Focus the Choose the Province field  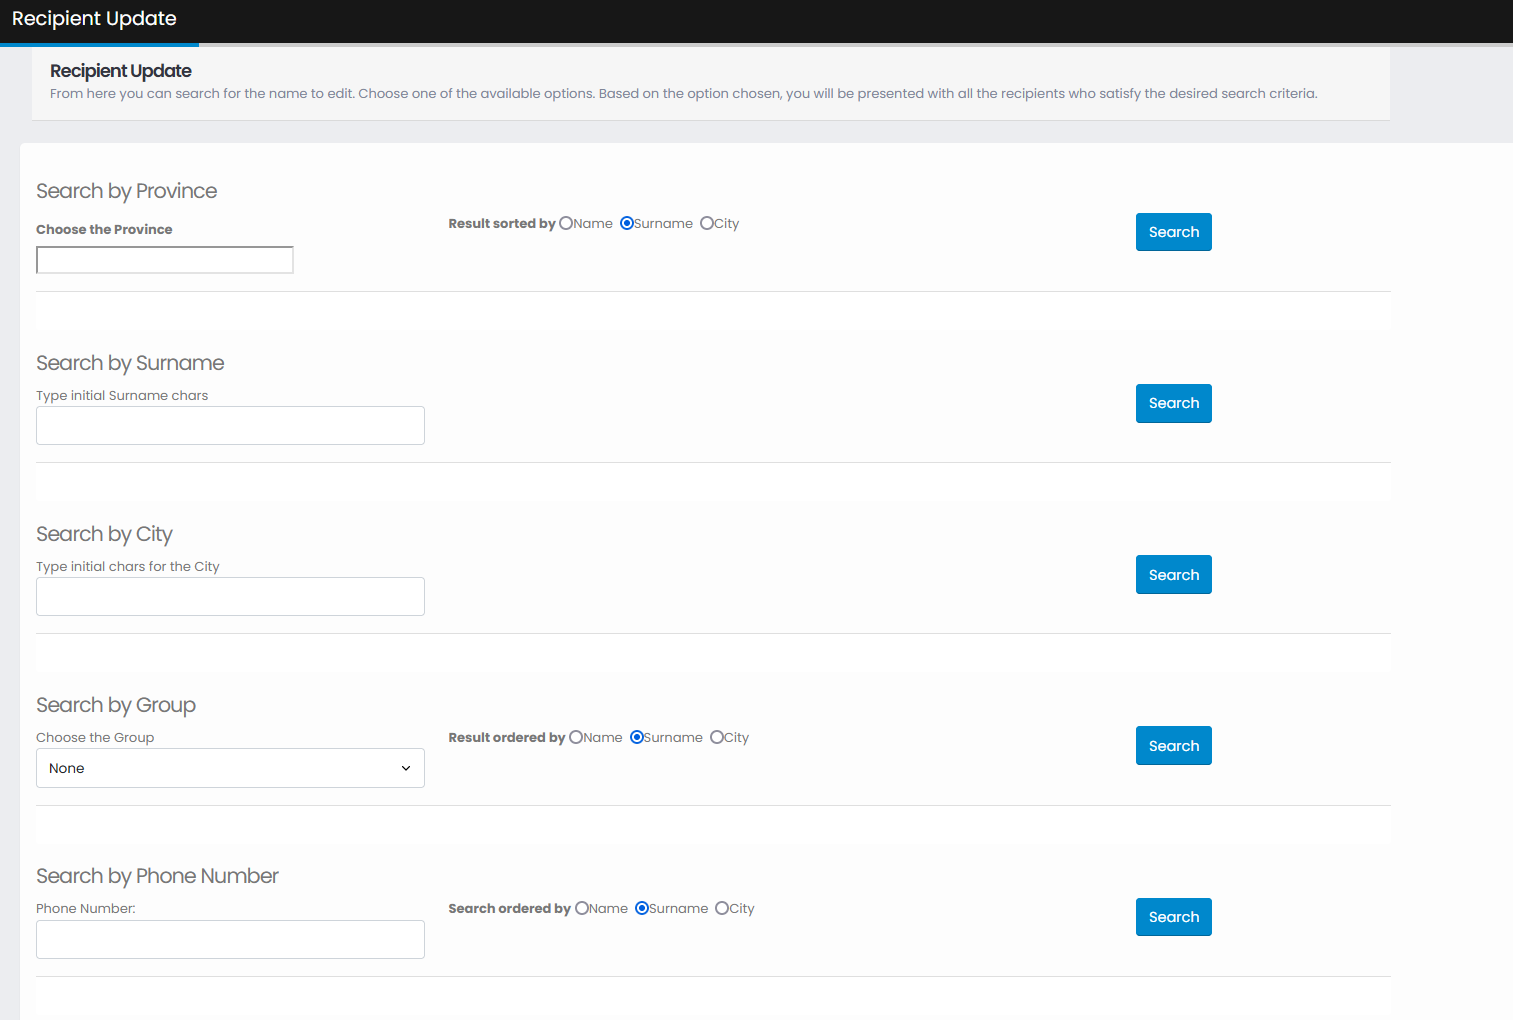[x=165, y=260]
